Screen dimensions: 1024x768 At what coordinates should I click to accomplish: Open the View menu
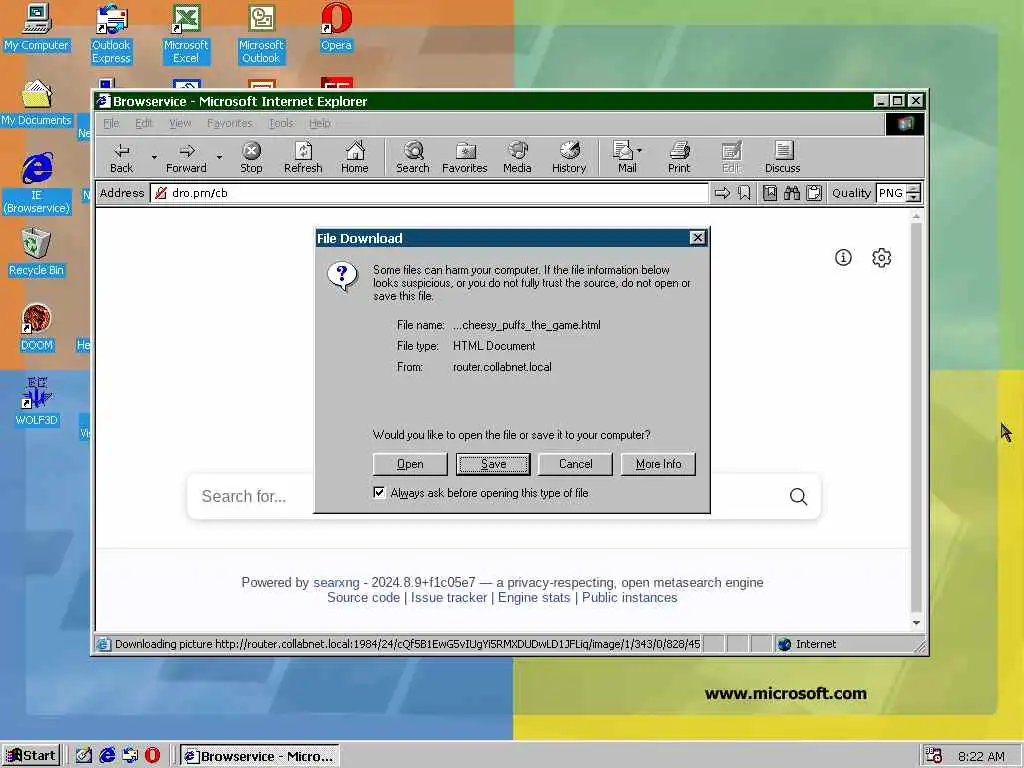[x=180, y=123]
